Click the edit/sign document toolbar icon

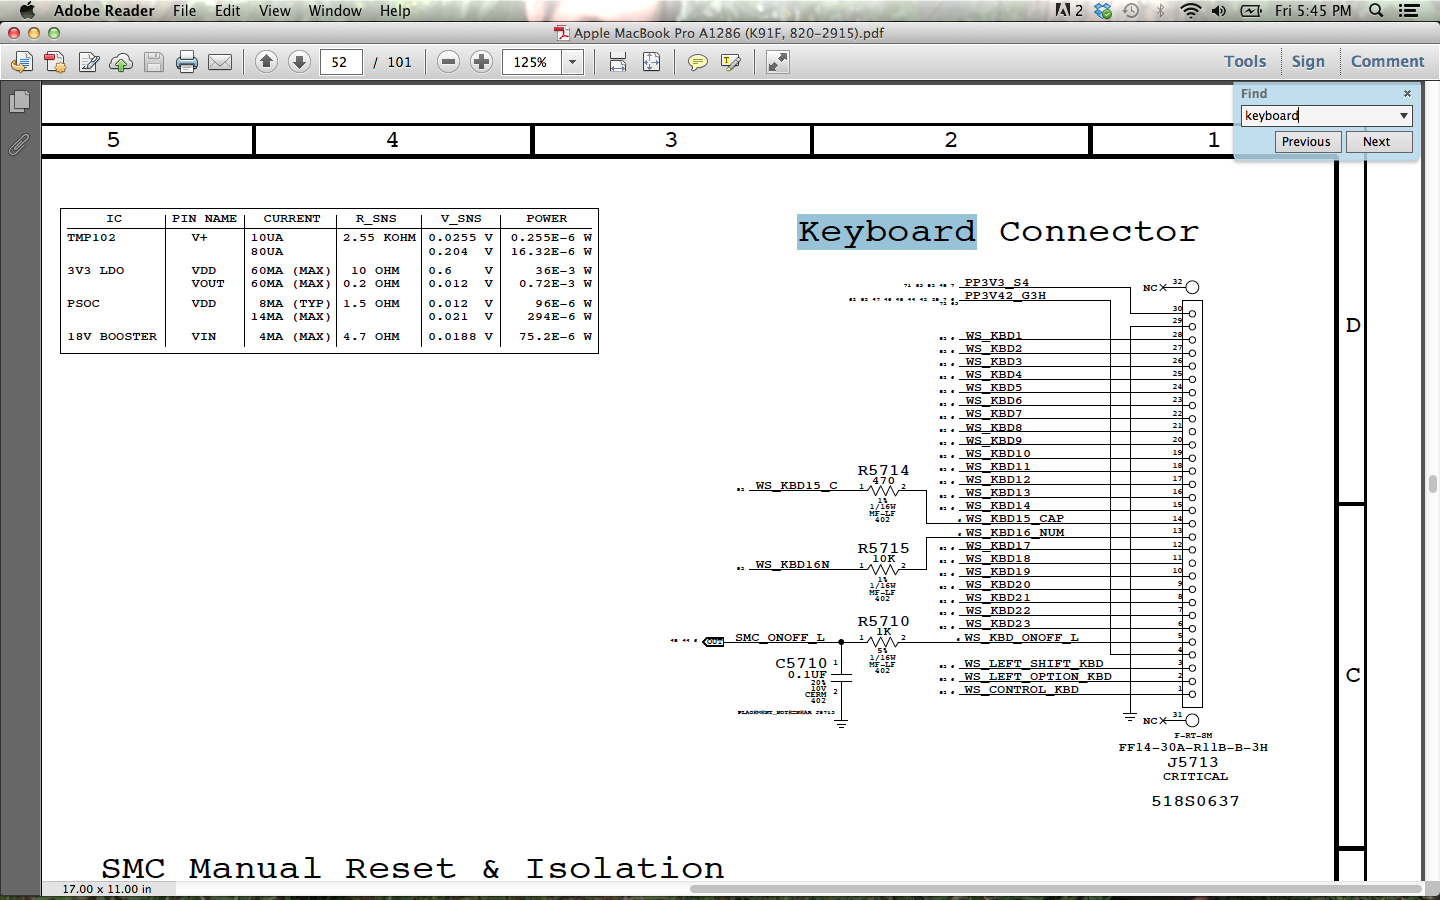pos(88,62)
